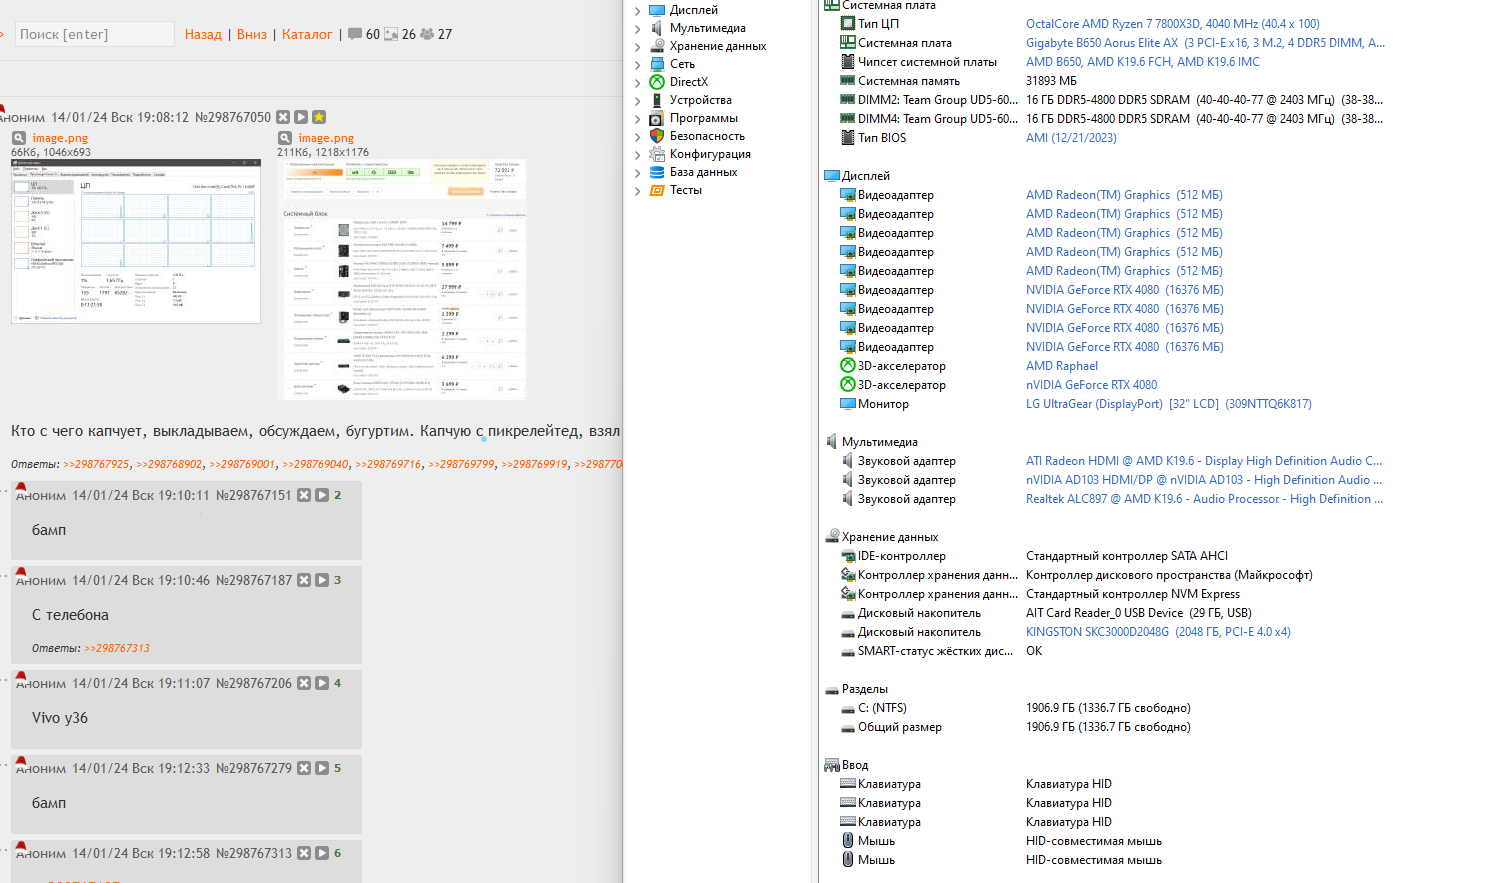Screen dimensions: 1501x883
Task: Open the Каталог link
Action: click(x=307, y=34)
